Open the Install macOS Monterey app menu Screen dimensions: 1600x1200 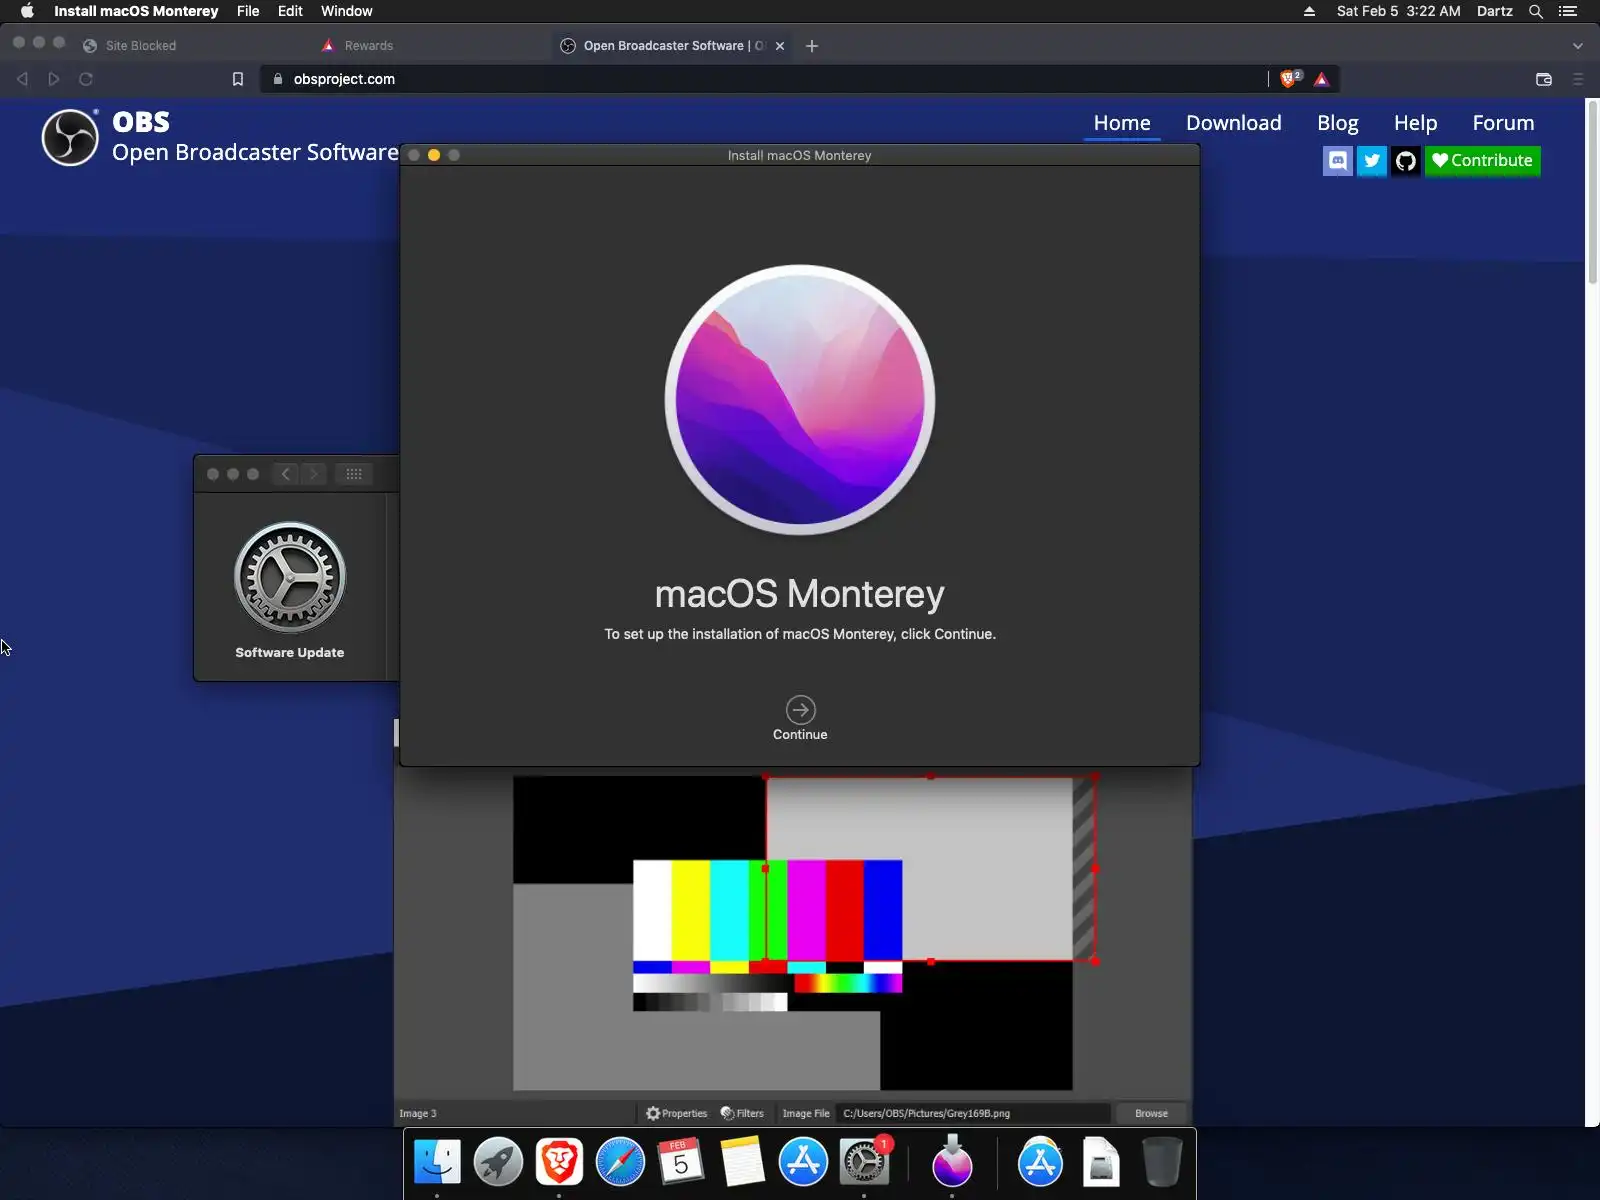pos(136,11)
